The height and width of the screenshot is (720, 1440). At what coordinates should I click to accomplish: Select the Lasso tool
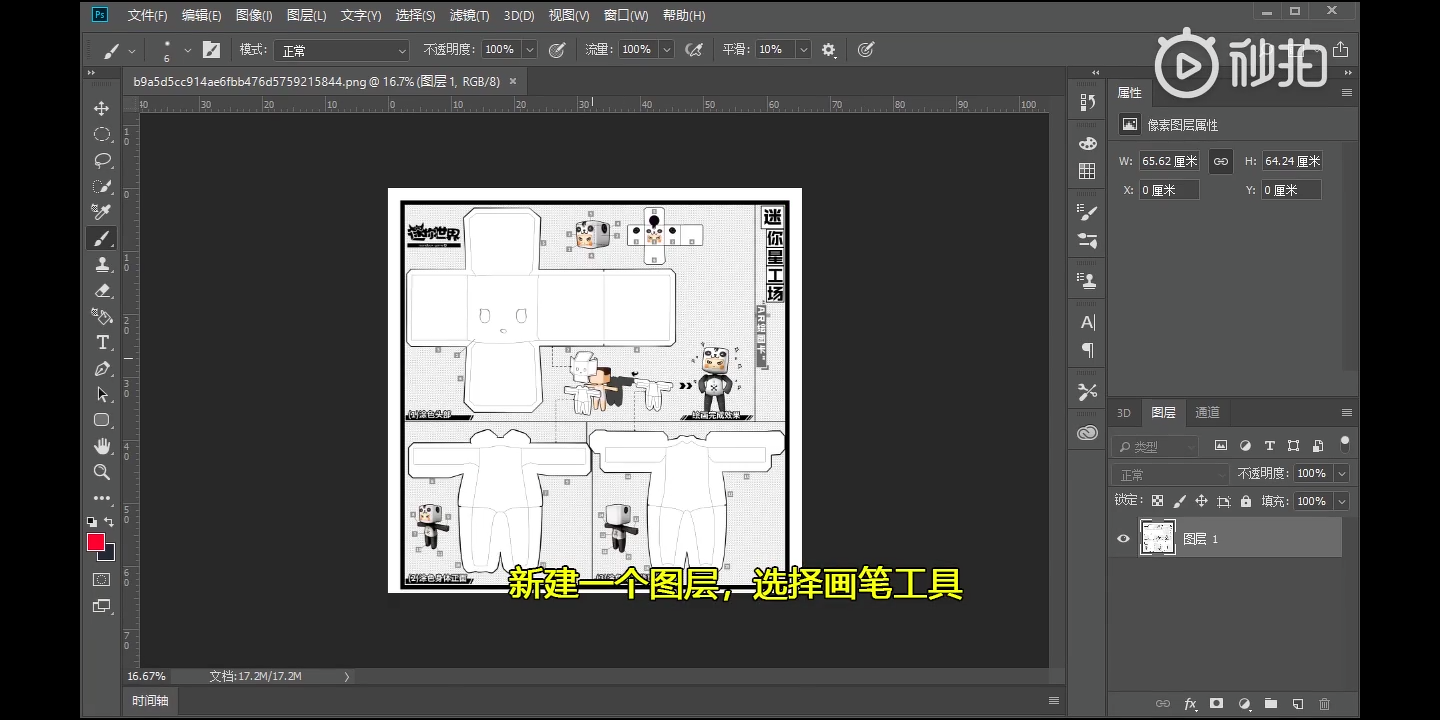click(102, 160)
